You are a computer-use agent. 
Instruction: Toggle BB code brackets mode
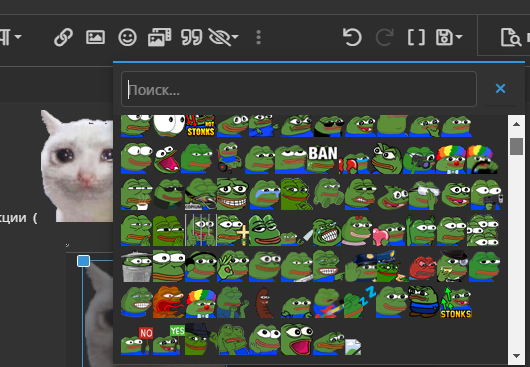click(x=416, y=37)
